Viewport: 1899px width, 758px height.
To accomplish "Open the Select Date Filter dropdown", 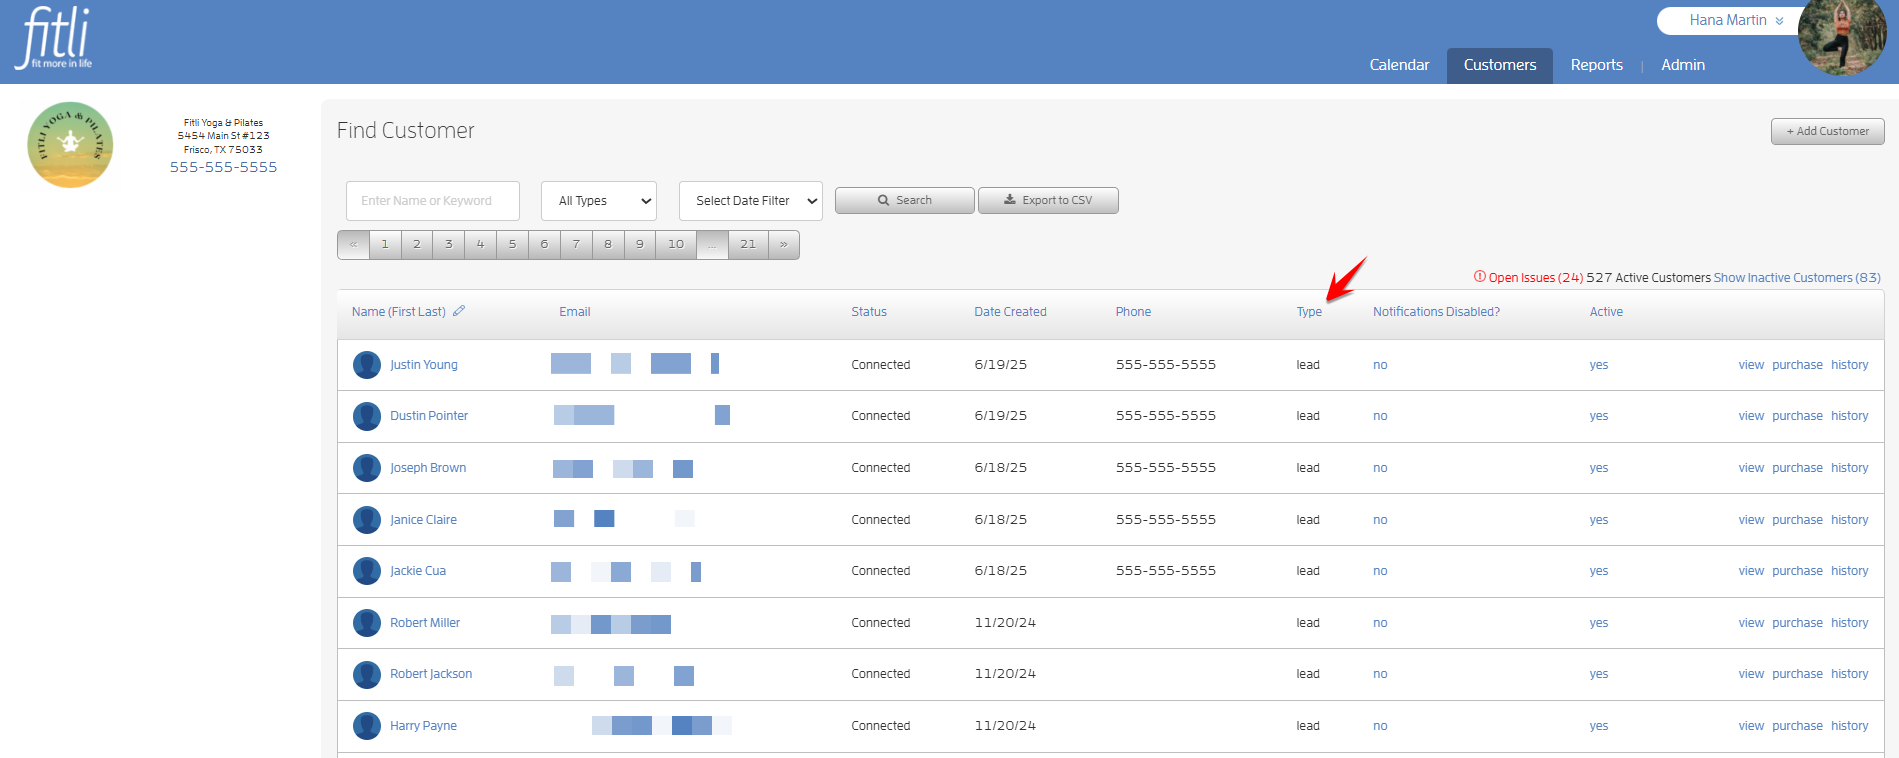I will point(751,201).
